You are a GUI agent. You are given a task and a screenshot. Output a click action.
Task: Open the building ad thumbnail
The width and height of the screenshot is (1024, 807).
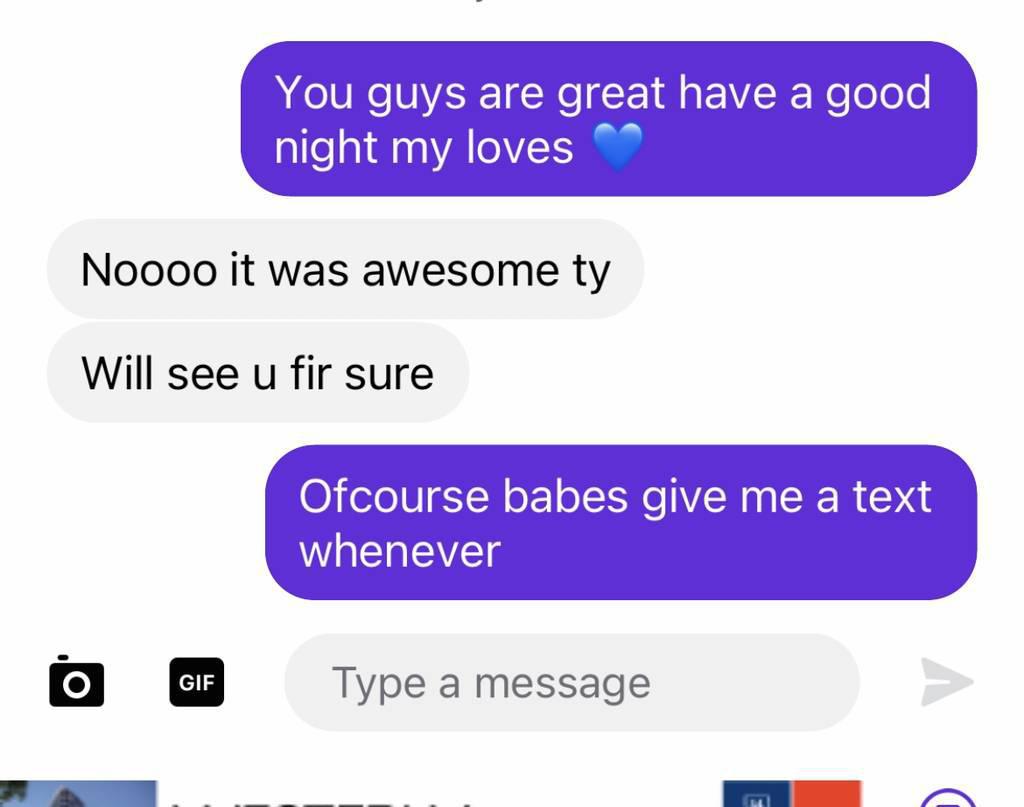78,794
